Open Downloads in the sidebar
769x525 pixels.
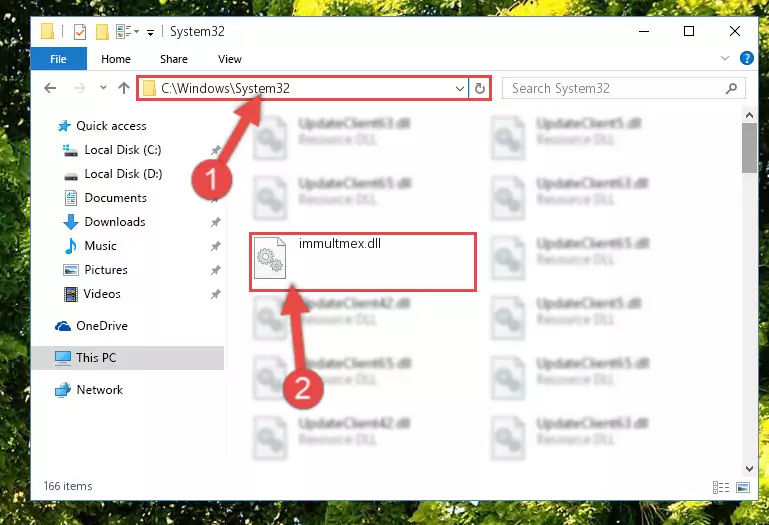tap(115, 222)
